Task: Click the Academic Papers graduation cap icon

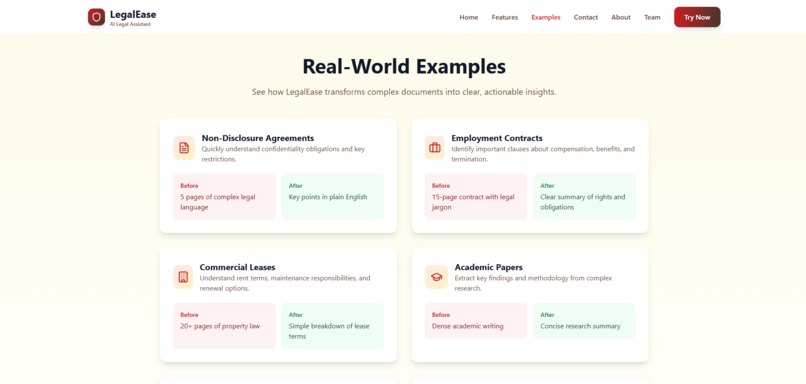Action: pos(436,277)
